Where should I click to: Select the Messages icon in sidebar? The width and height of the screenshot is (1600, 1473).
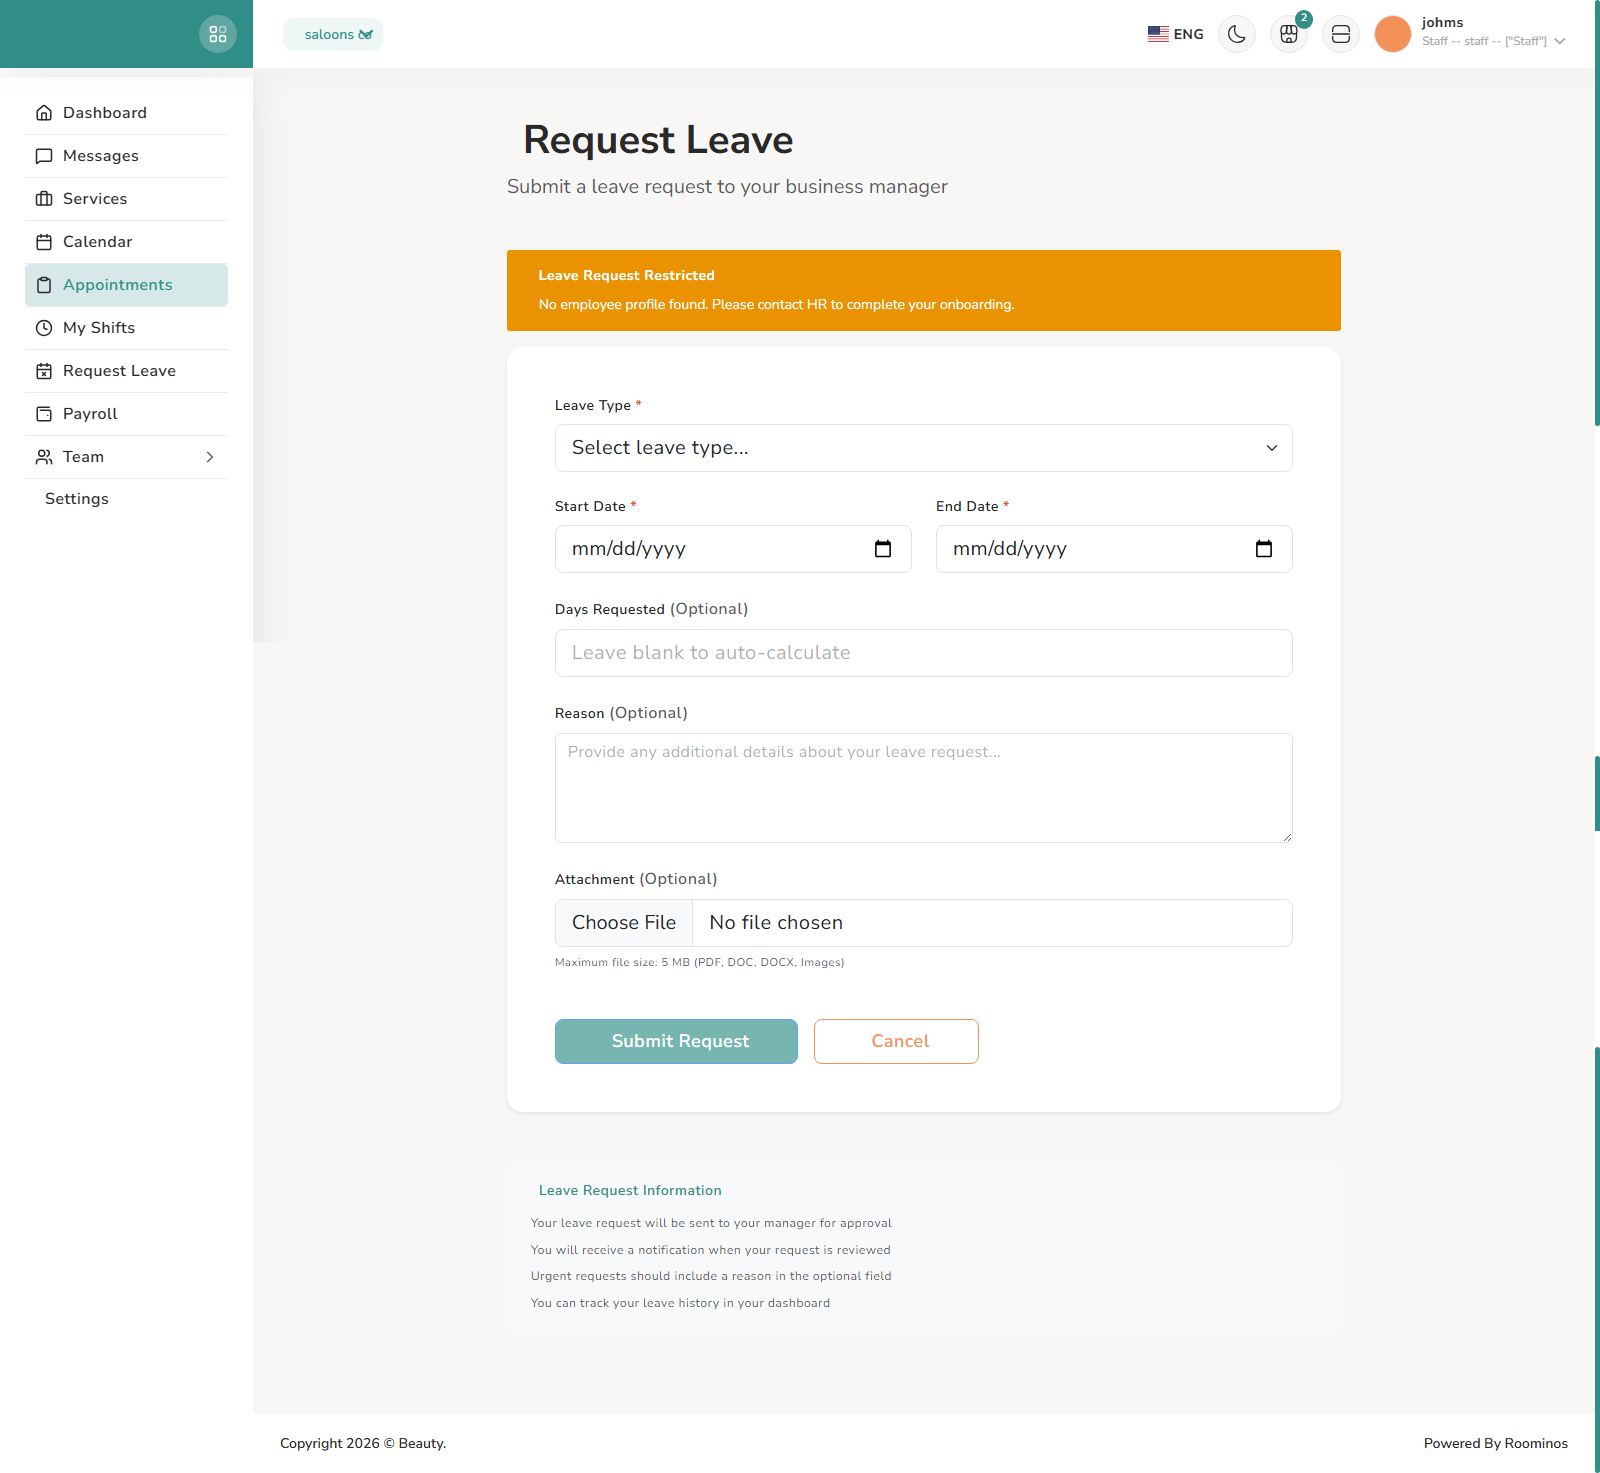point(44,156)
